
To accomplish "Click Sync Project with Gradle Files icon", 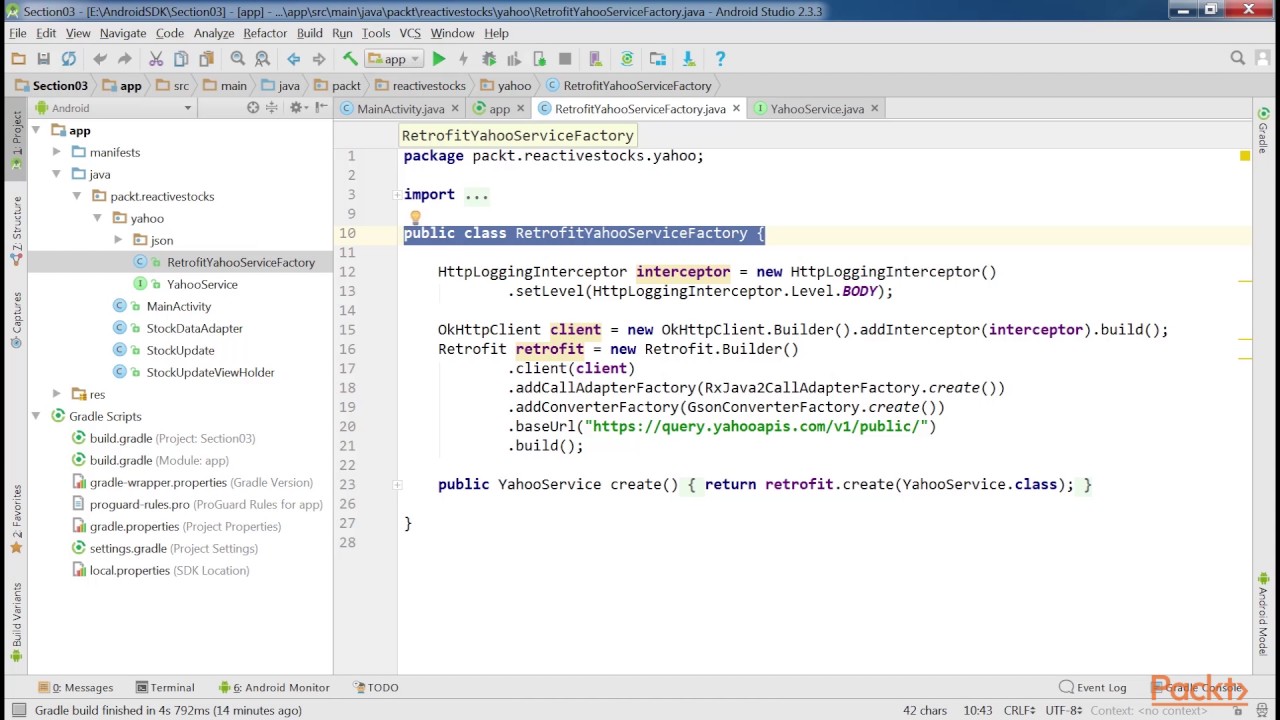I will point(627,59).
